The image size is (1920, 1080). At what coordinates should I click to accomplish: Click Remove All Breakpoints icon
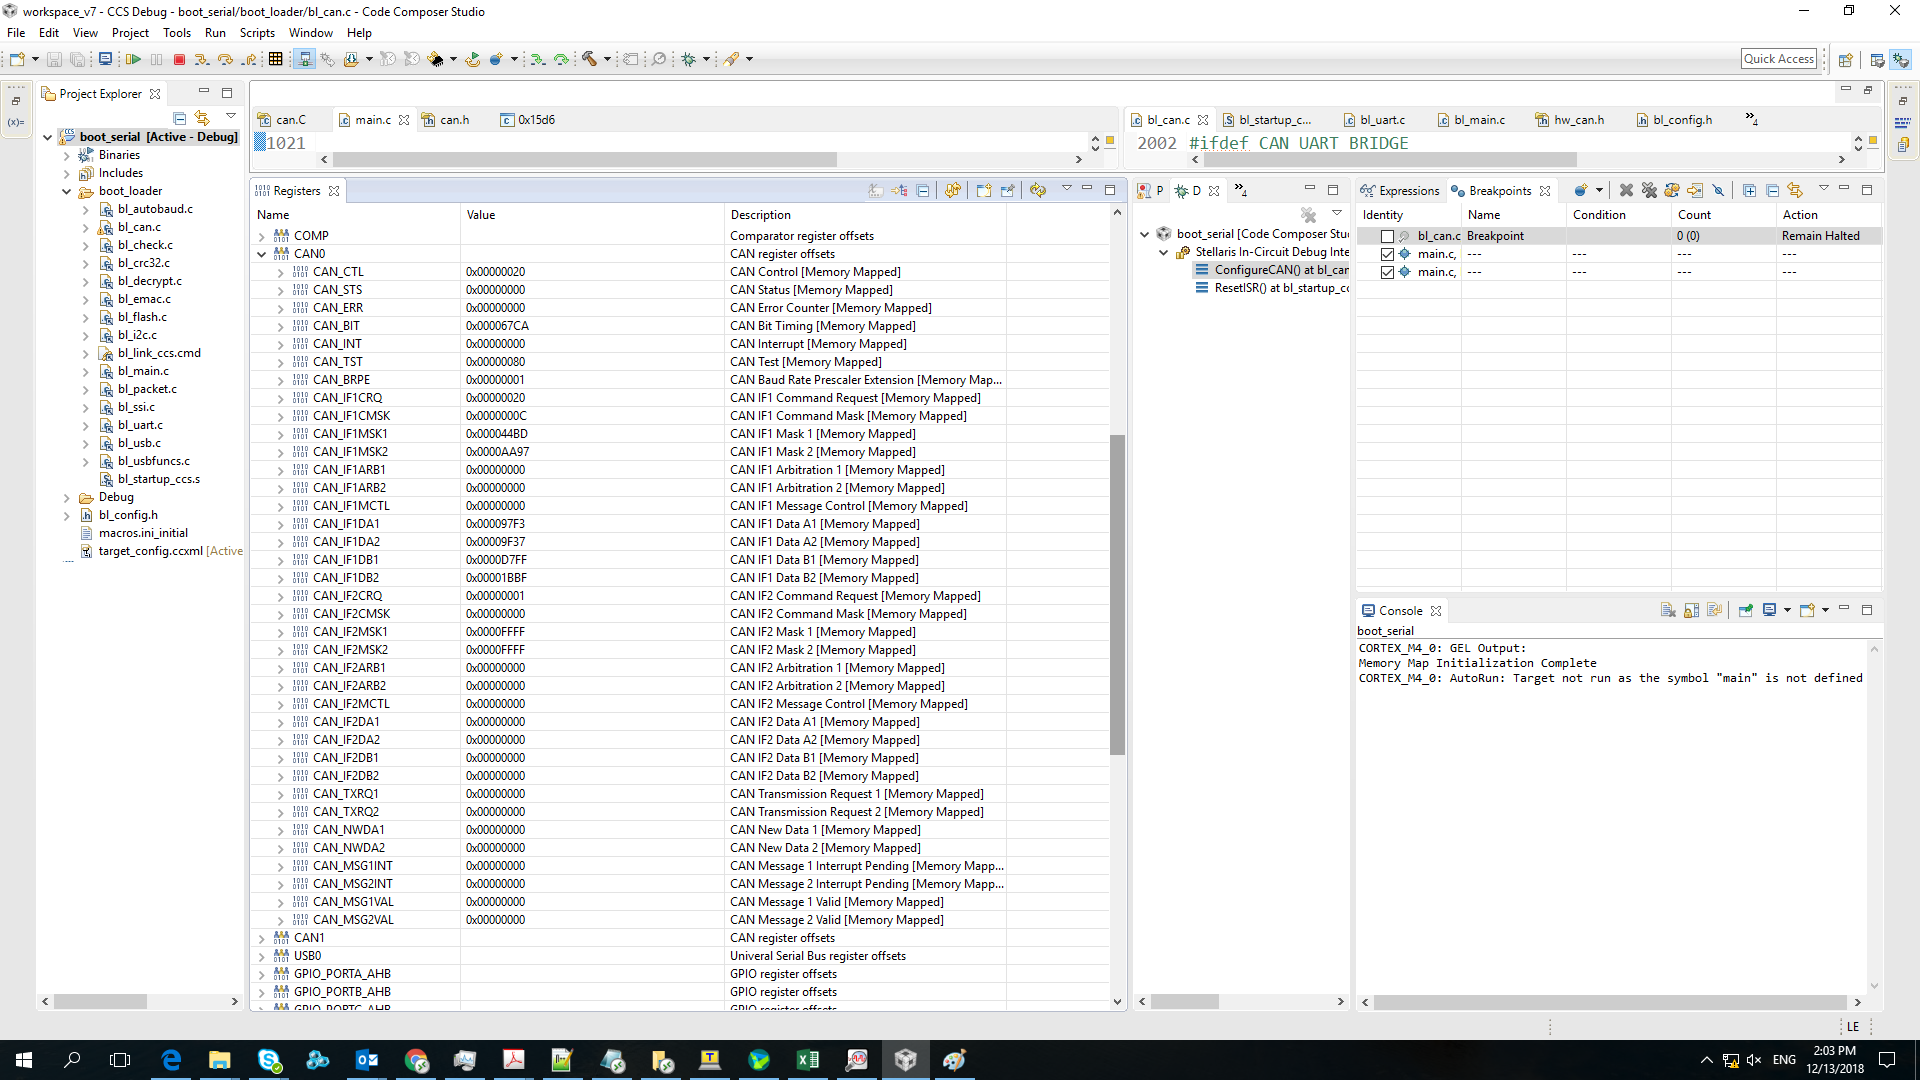coord(1649,190)
